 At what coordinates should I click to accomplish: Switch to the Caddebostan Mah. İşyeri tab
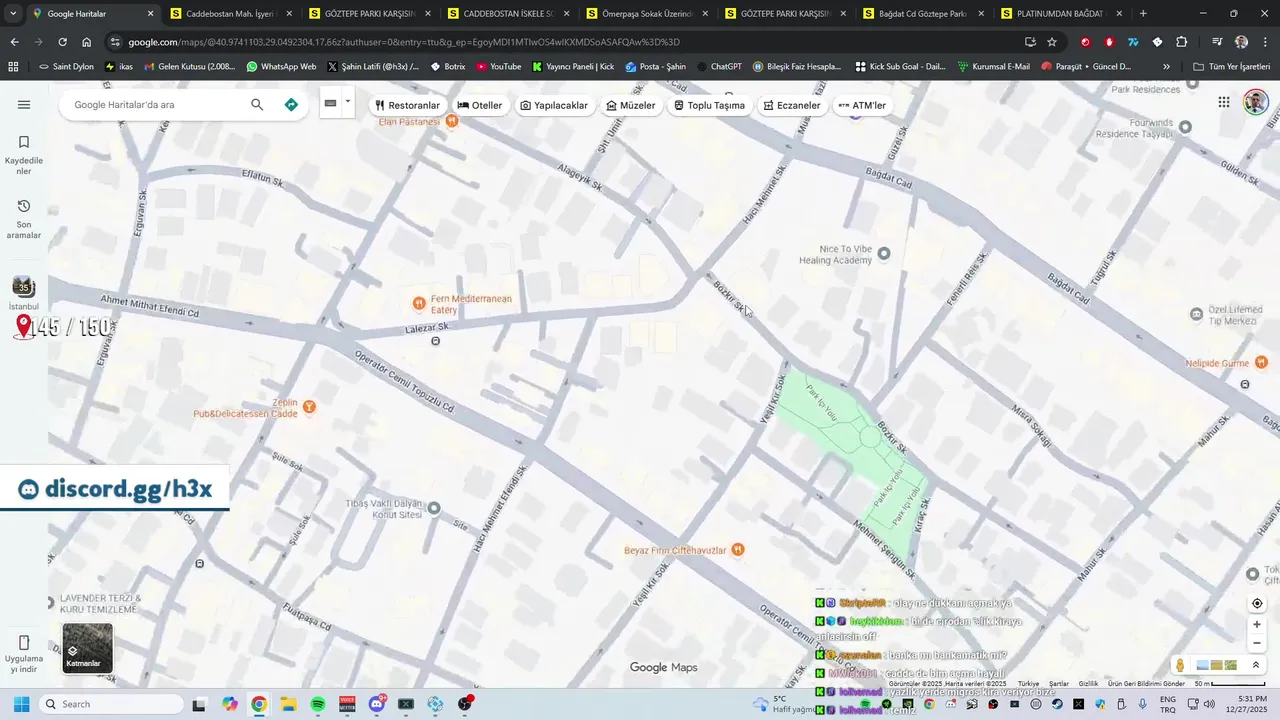(229, 14)
